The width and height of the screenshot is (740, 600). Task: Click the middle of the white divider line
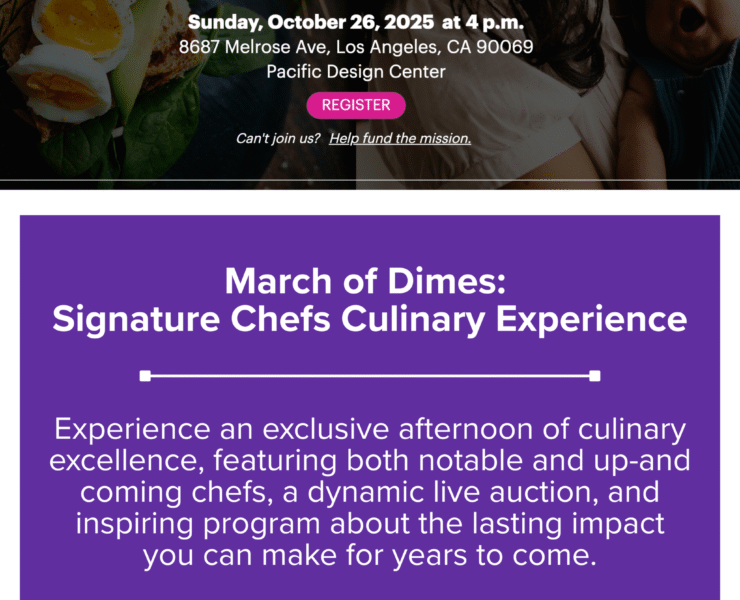[x=370, y=376]
